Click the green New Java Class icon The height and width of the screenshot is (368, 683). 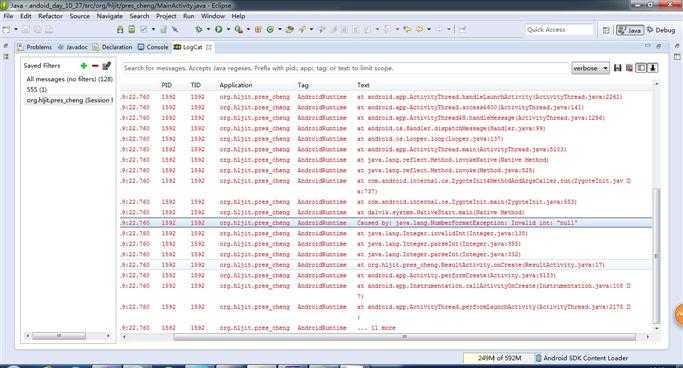click(270, 29)
